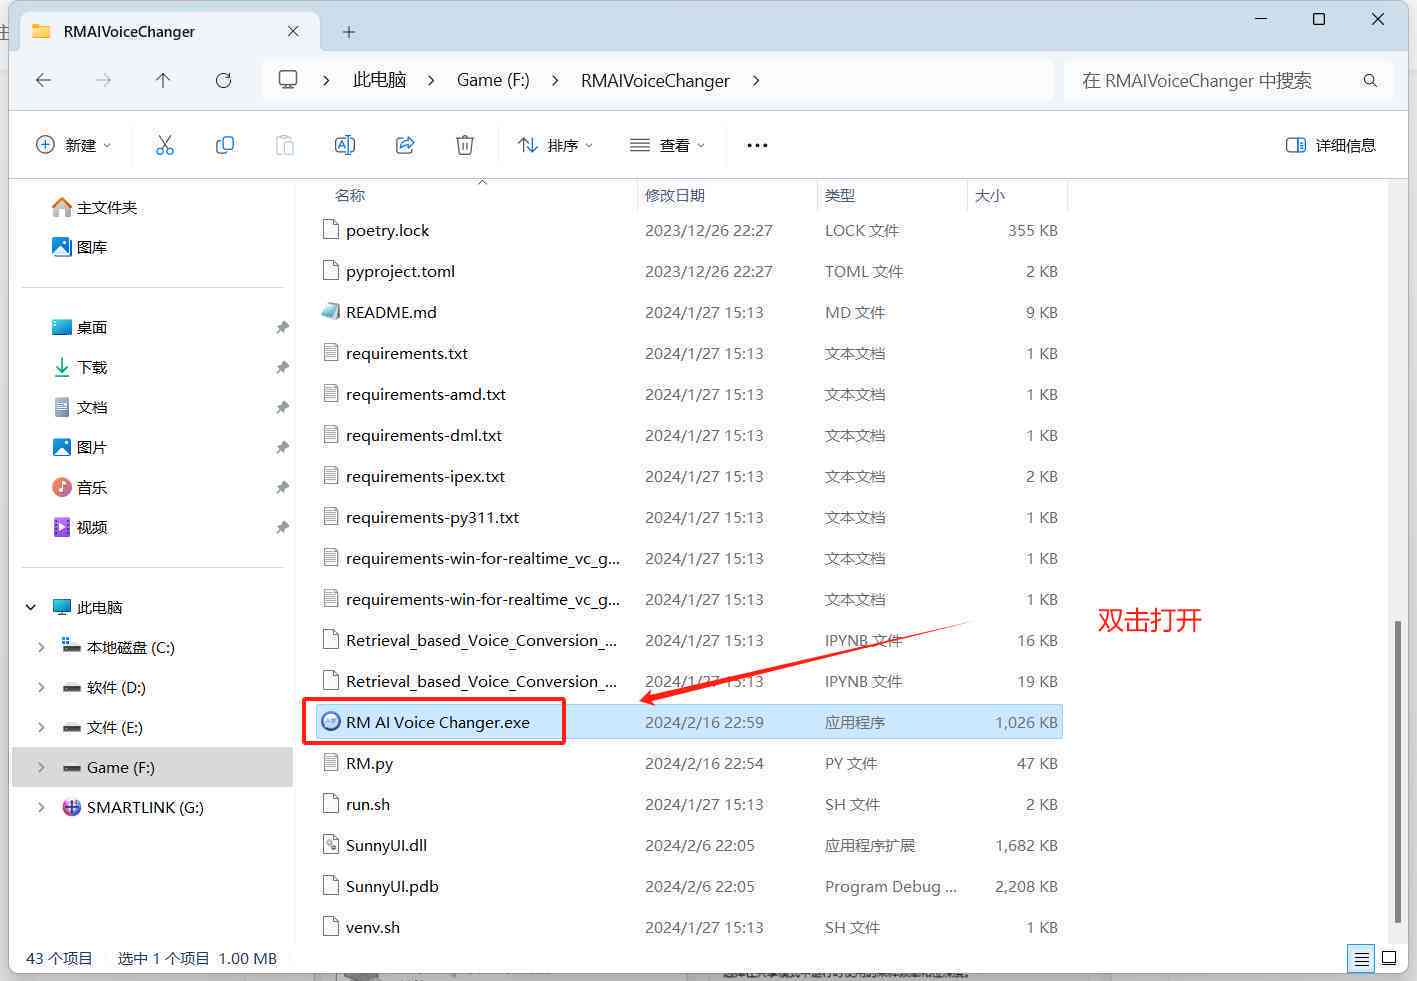
Task: Collapse the 此电脑 tree node
Action: (x=31, y=607)
